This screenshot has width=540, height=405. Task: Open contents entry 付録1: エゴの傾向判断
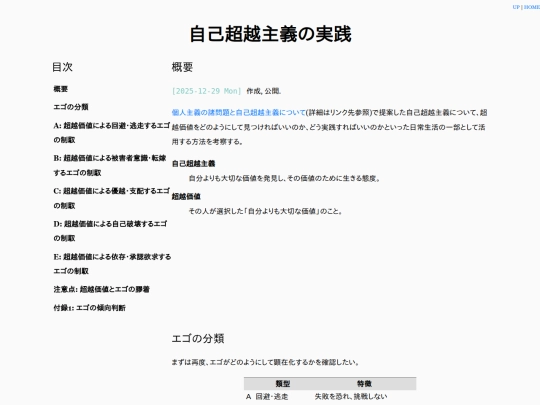[x=90, y=308]
